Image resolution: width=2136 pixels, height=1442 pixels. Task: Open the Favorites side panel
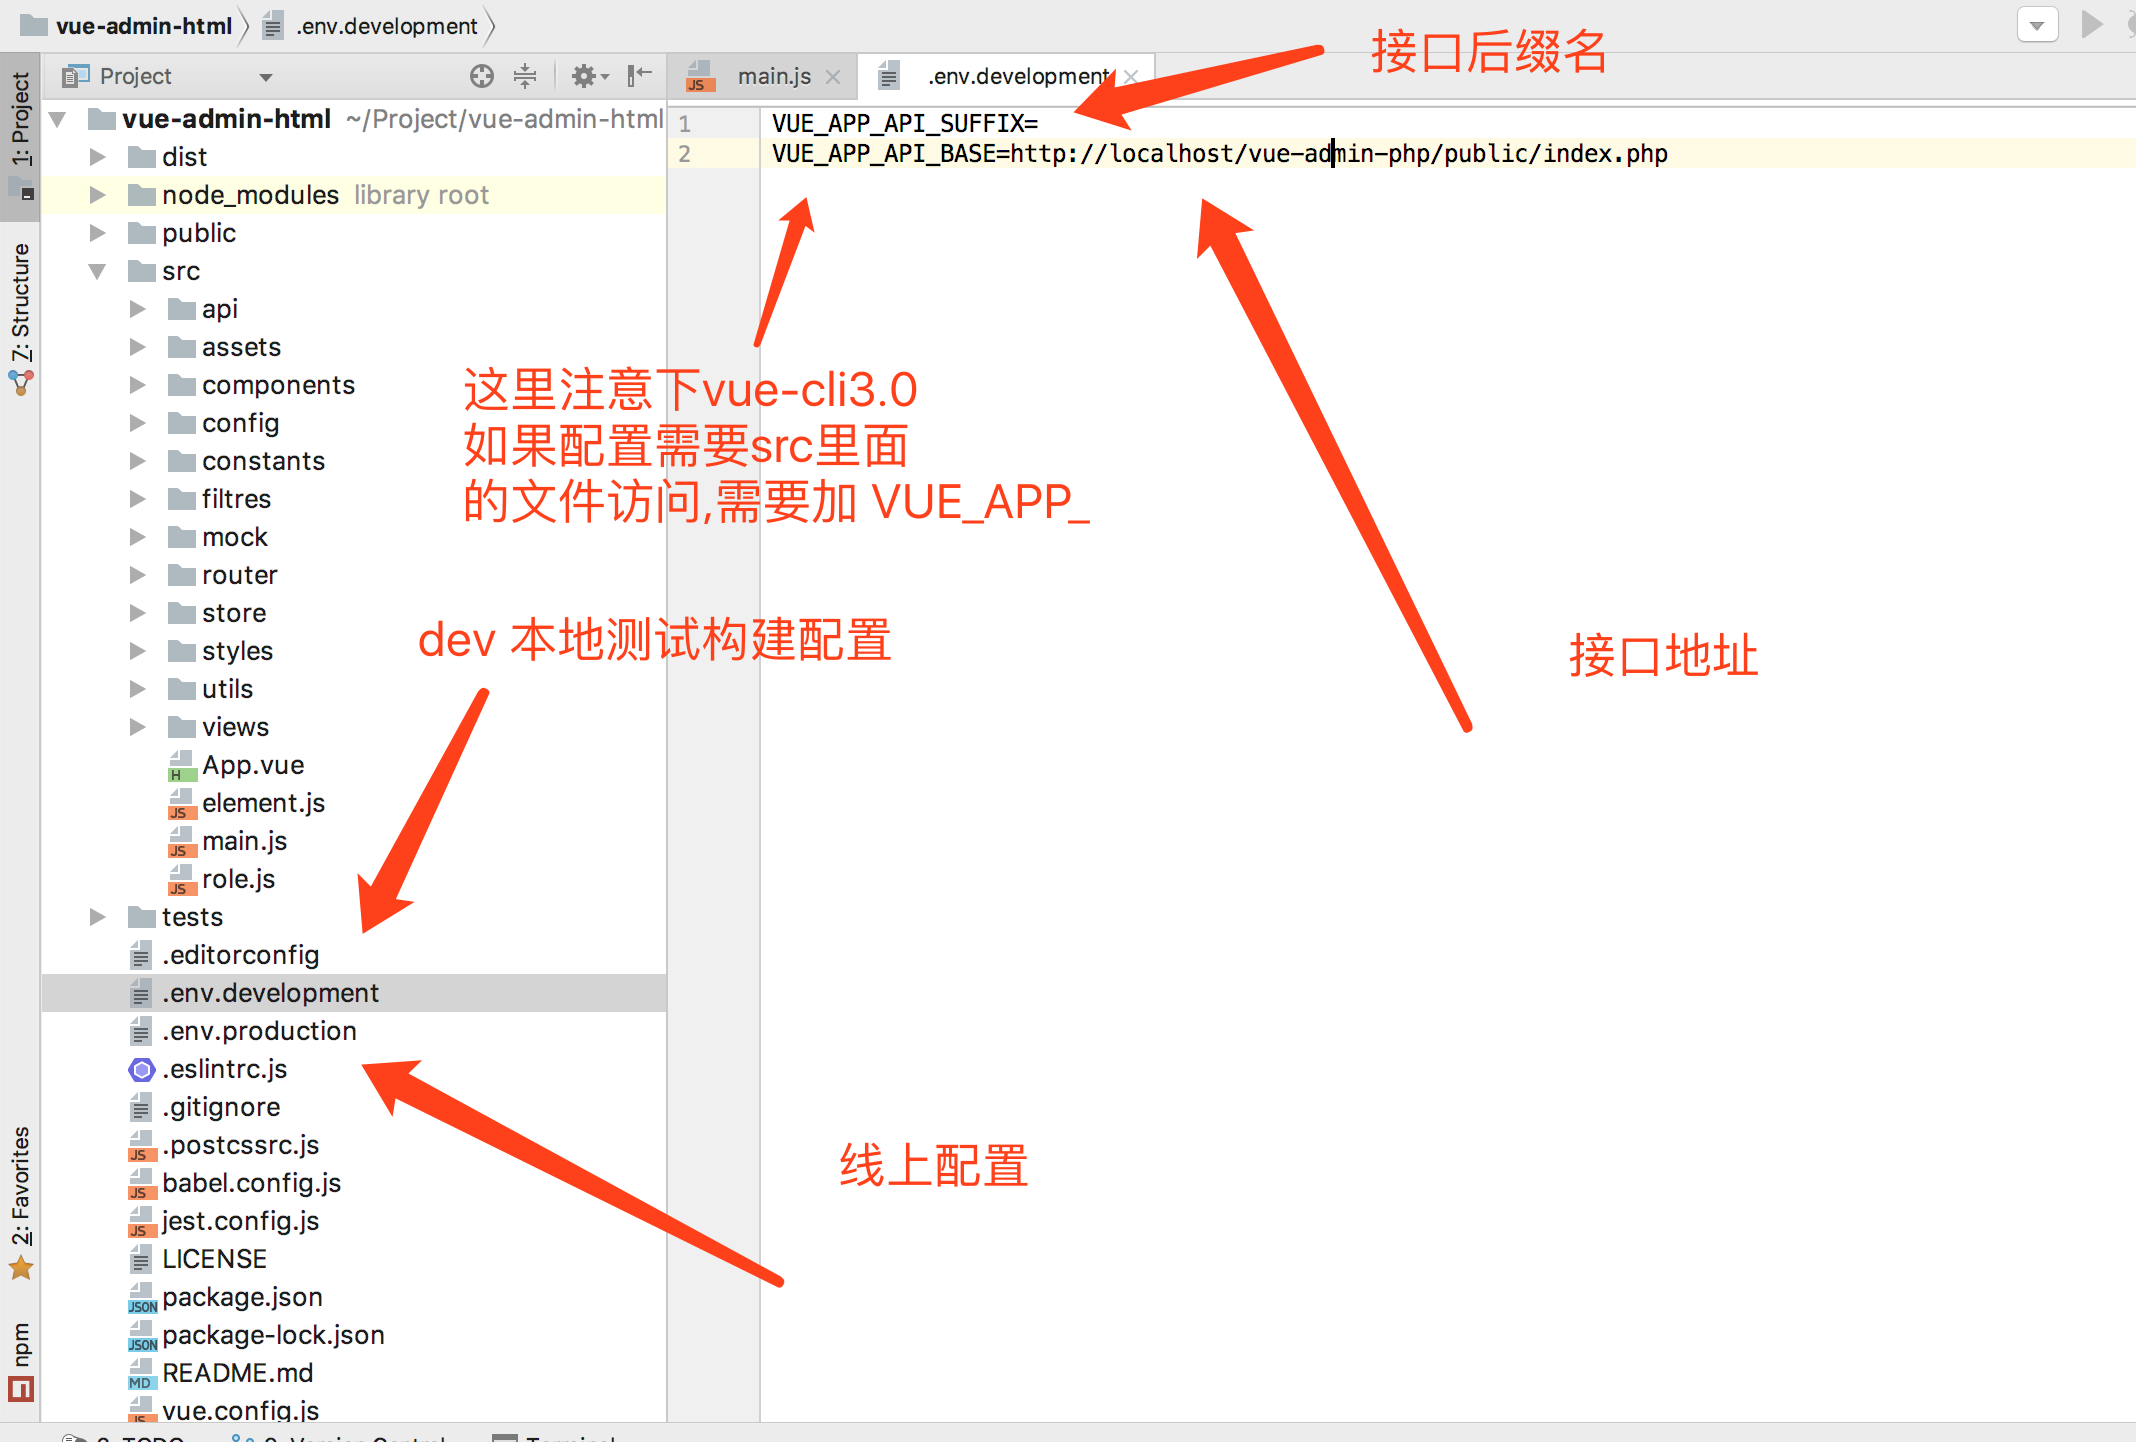[x=20, y=1200]
